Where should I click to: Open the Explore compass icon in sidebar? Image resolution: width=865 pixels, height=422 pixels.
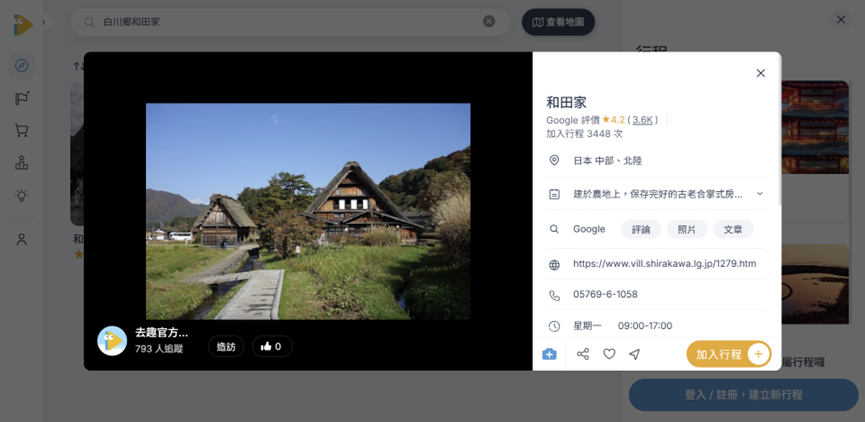point(22,66)
